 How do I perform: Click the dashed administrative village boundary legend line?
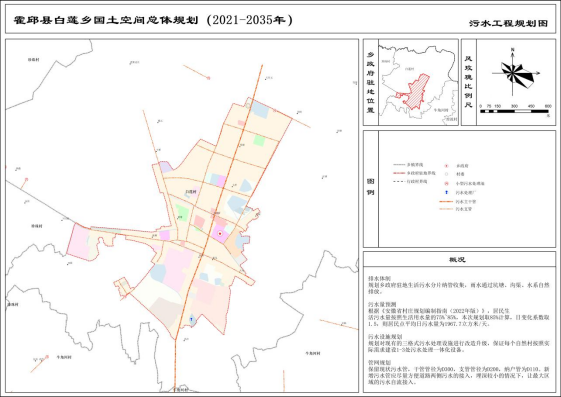coord(399,182)
